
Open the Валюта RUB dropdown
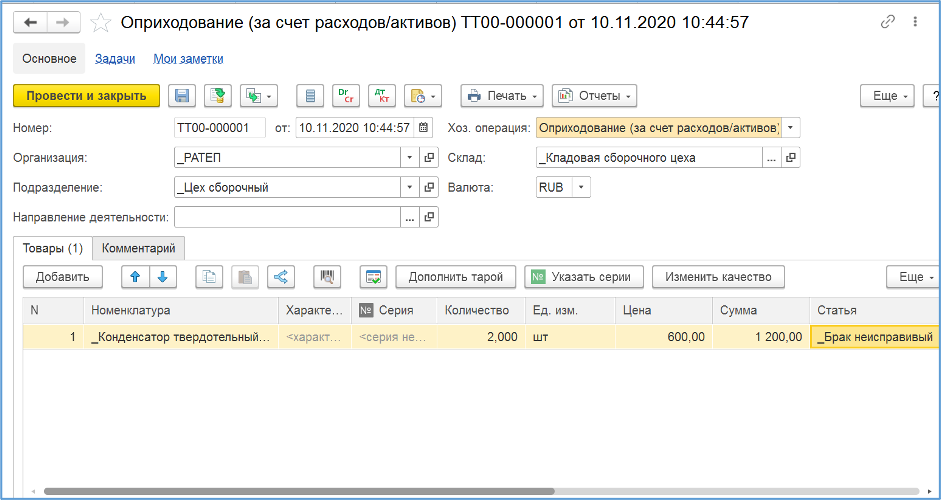[582, 187]
